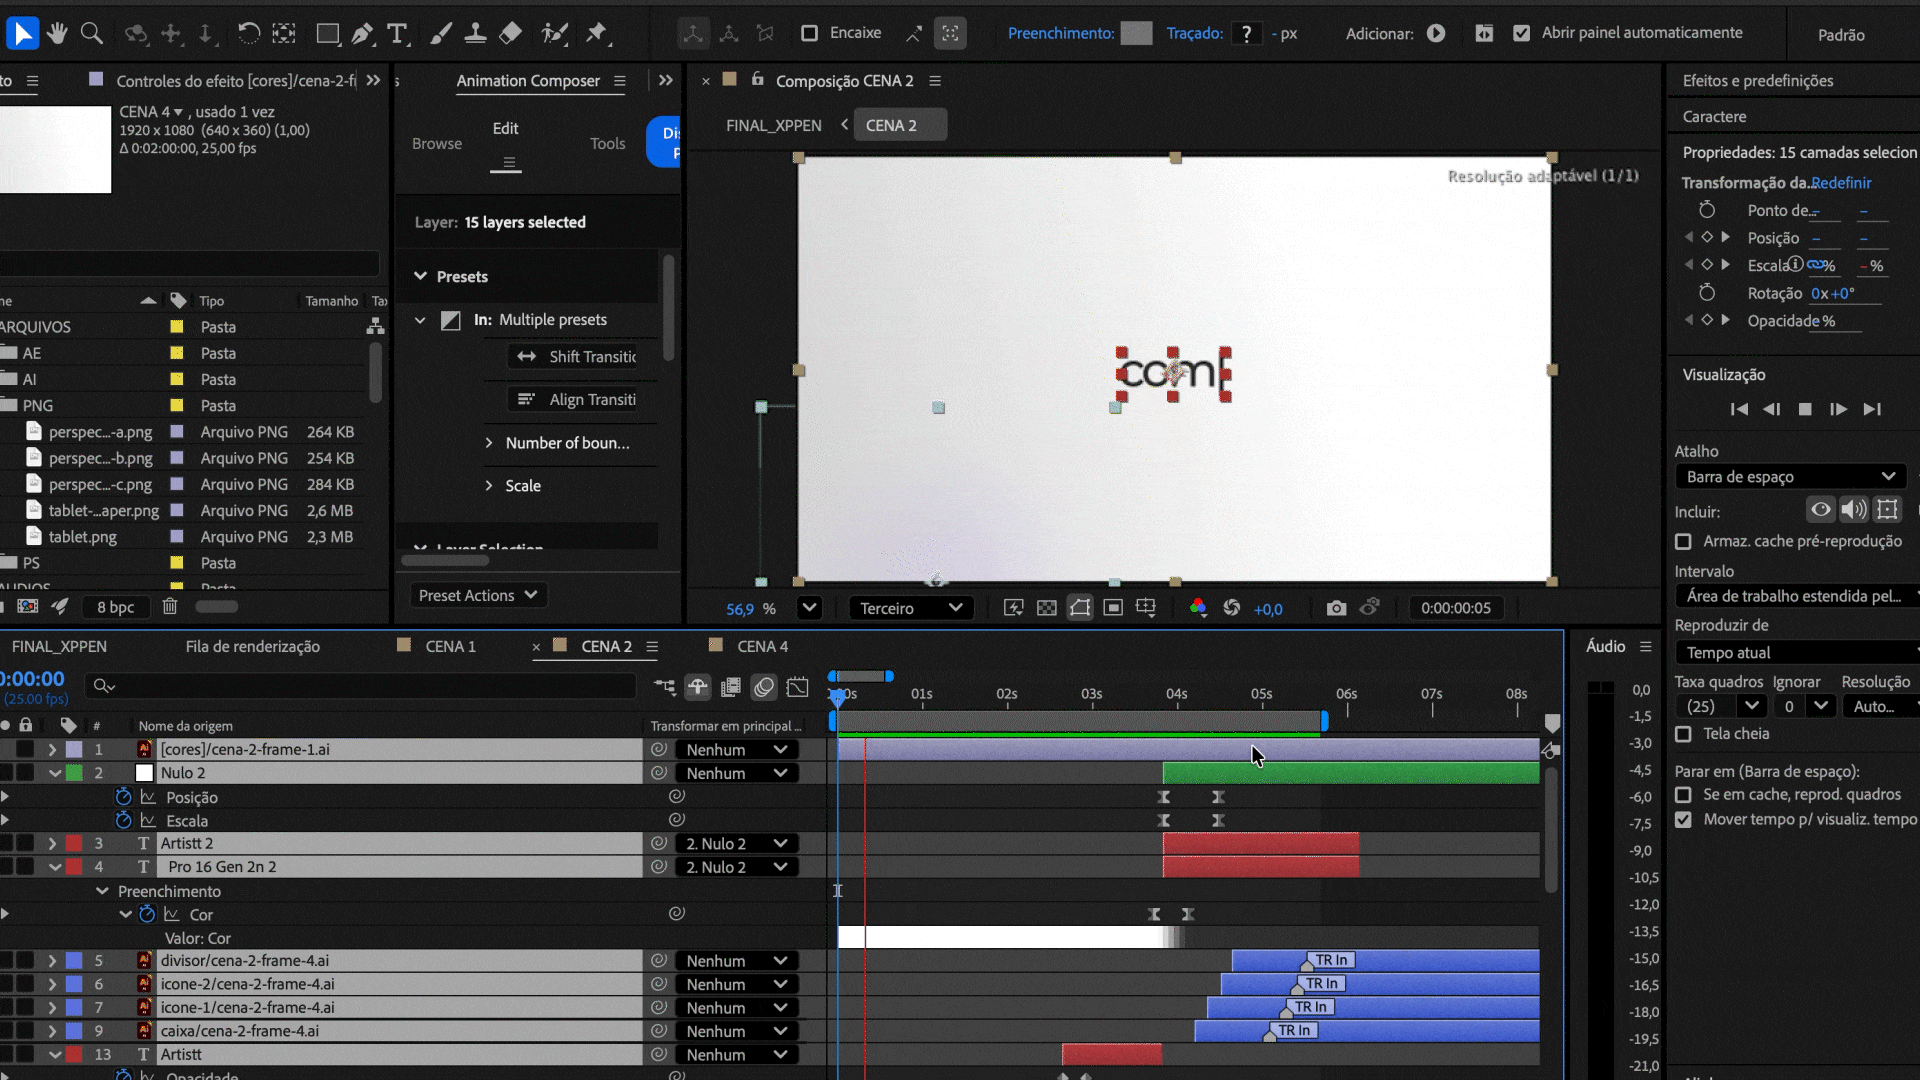
Task: Open the Browse tab in Animation Composer
Action: coord(437,143)
